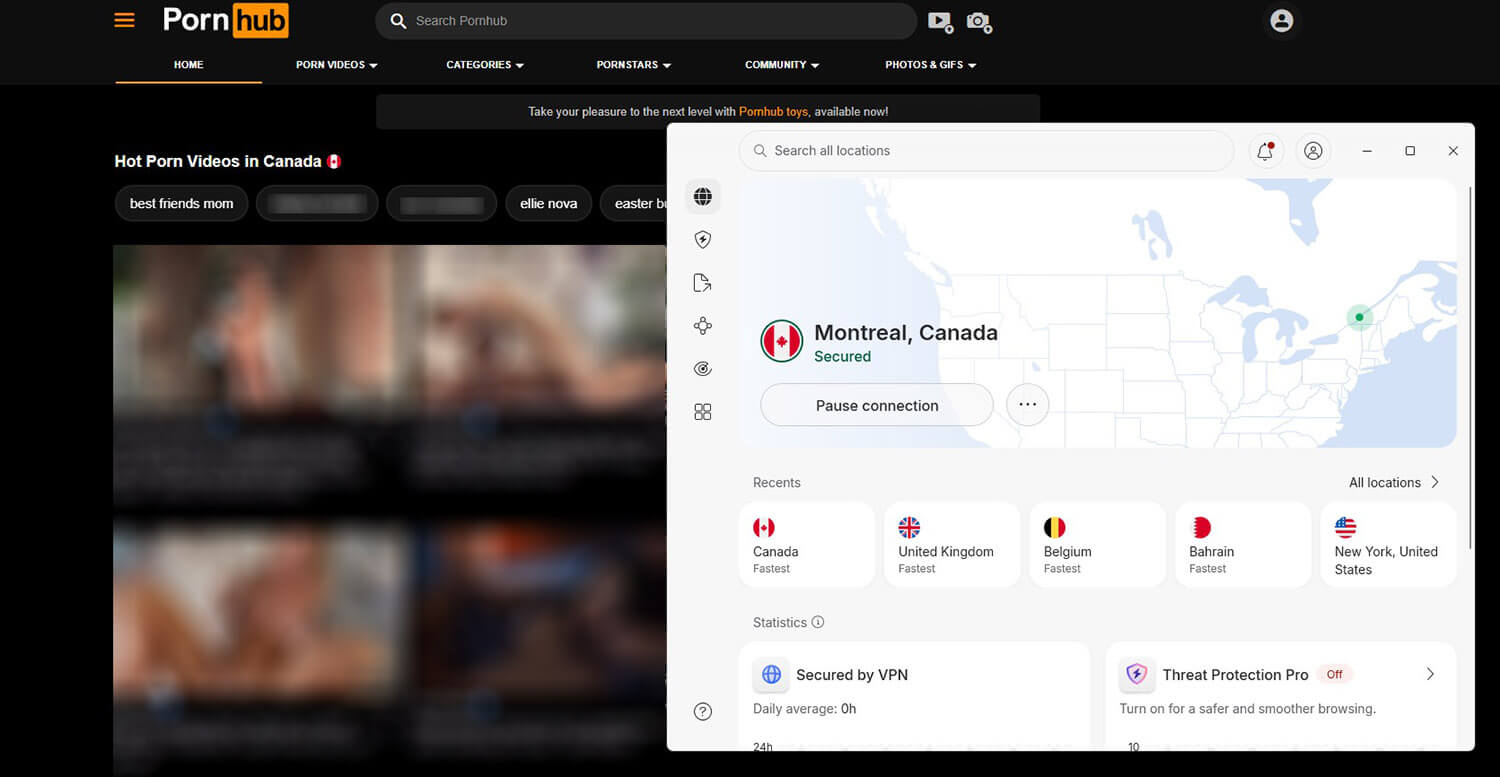Open the apps grid icon in VPN sidebar
This screenshot has width=1500, height=777.
tap(703, 412)
